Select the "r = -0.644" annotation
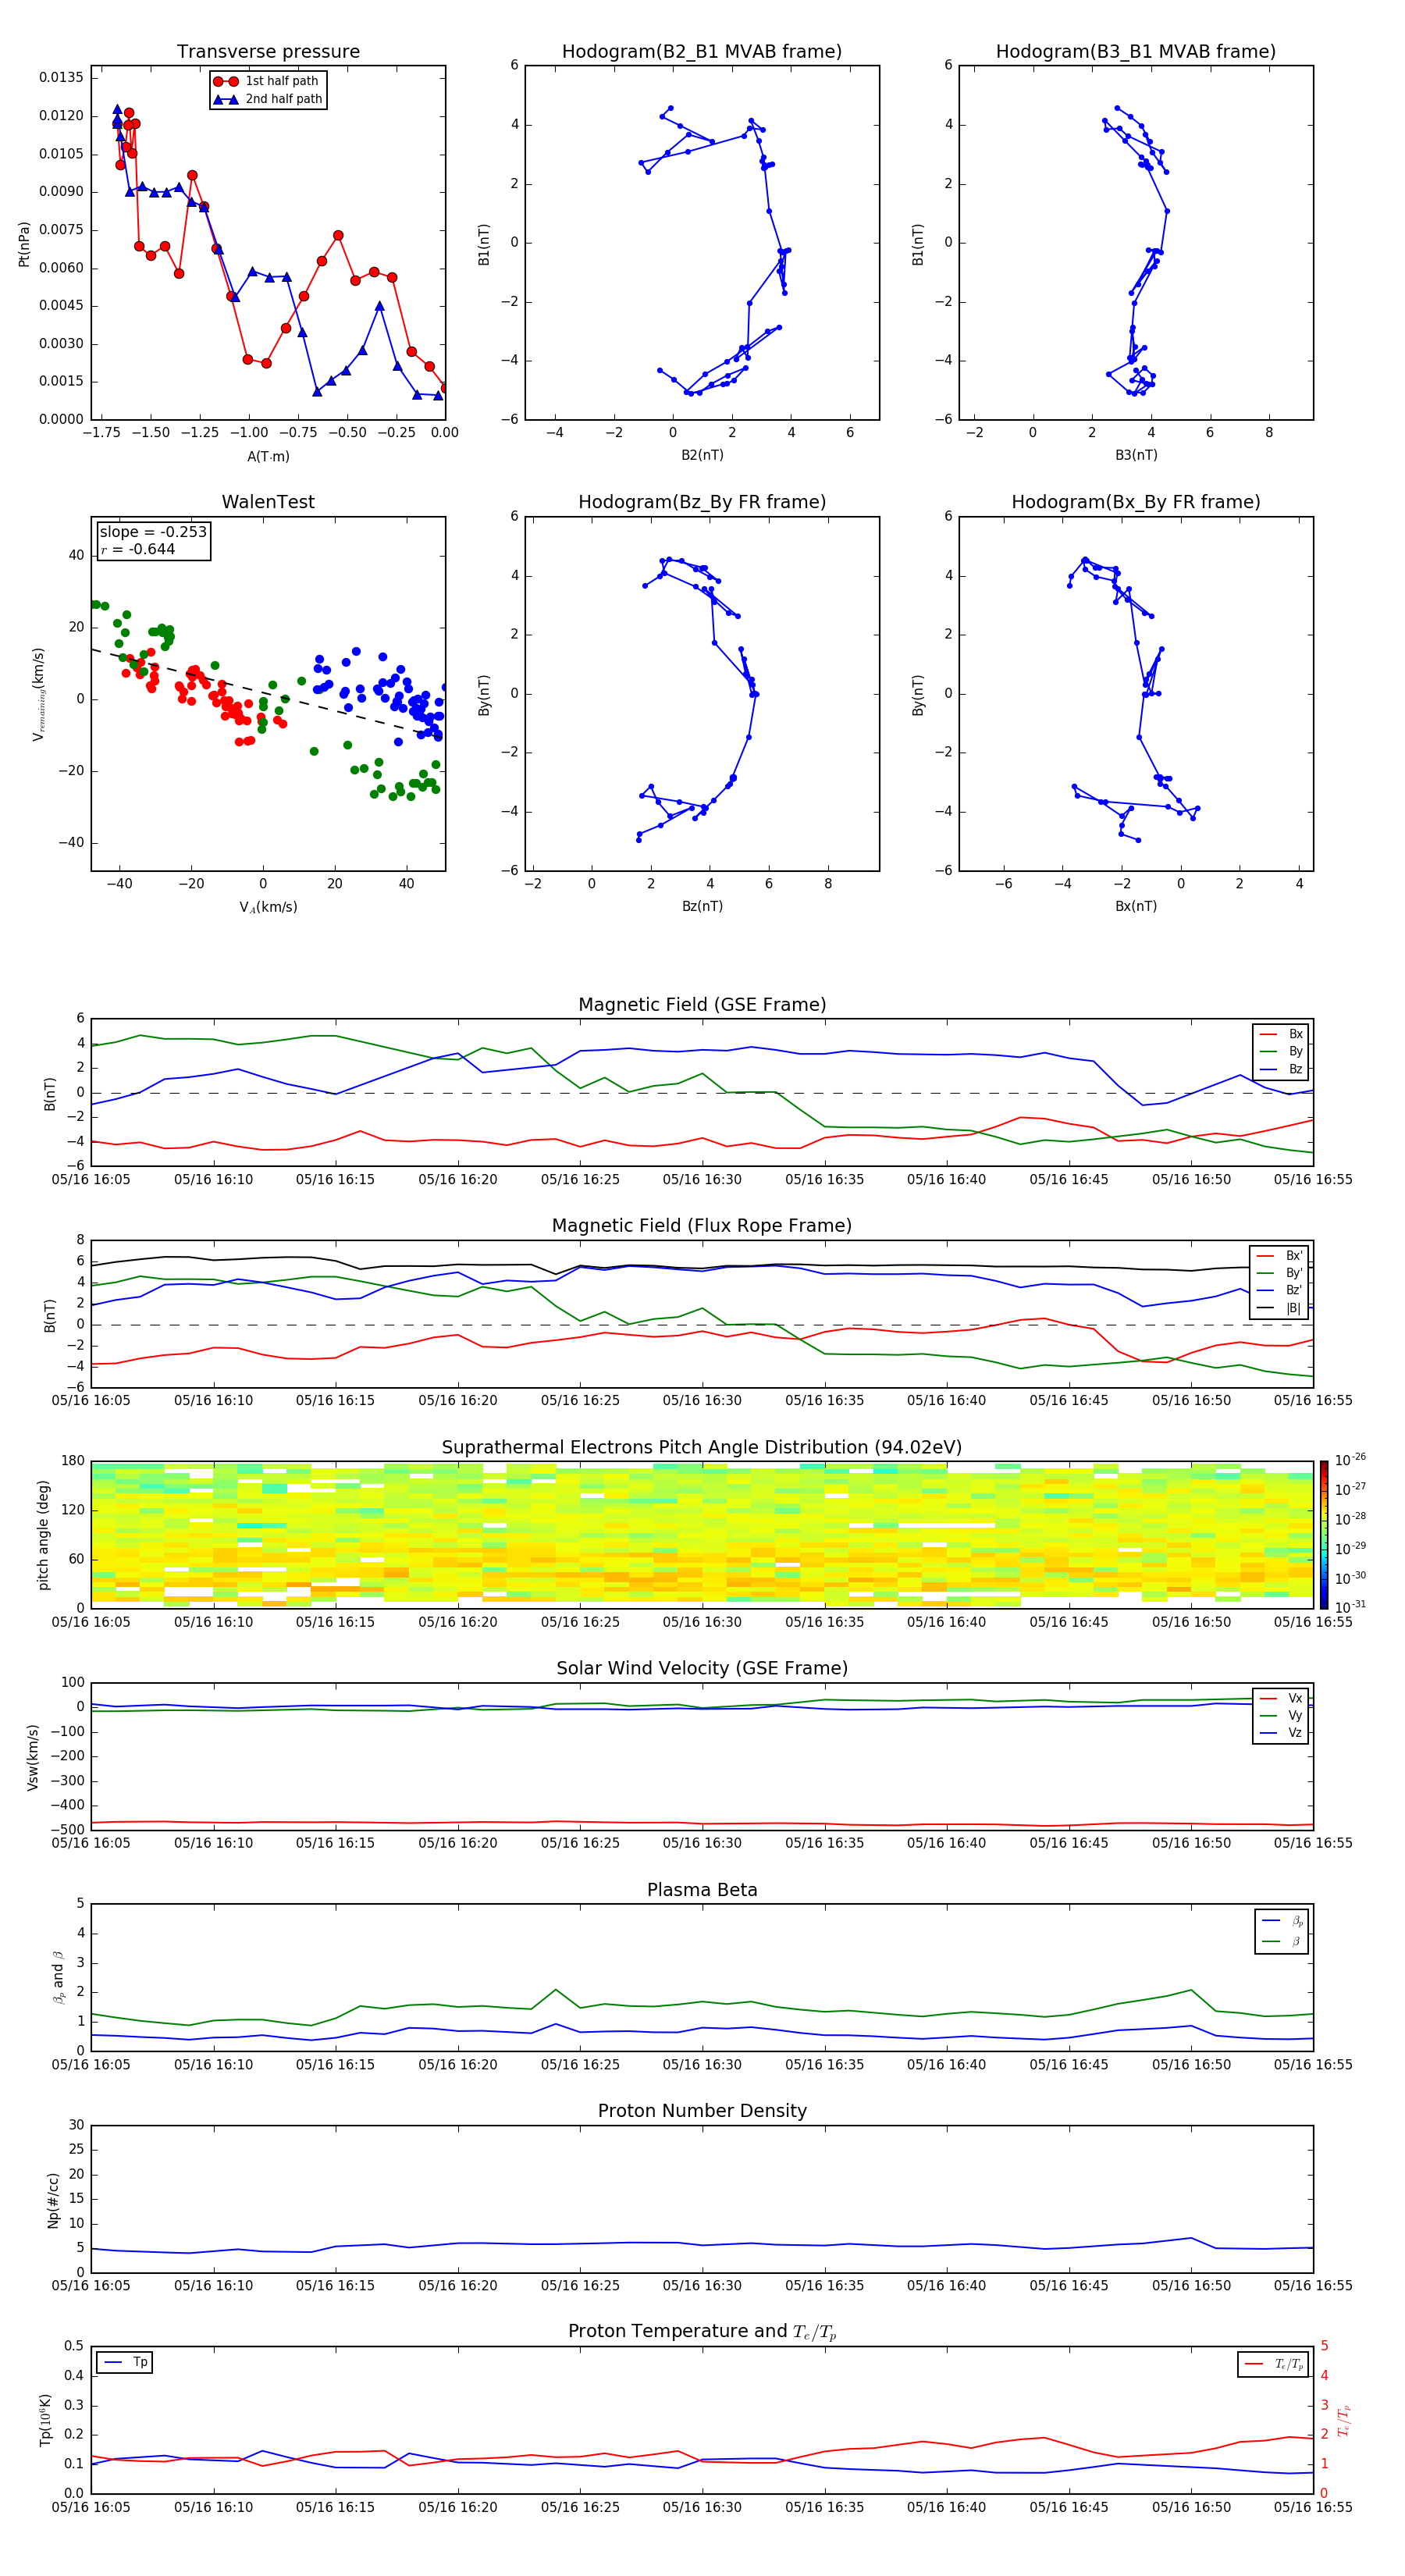The height and width of the screenshot is (2576, 1405). [x=138, y=549]
